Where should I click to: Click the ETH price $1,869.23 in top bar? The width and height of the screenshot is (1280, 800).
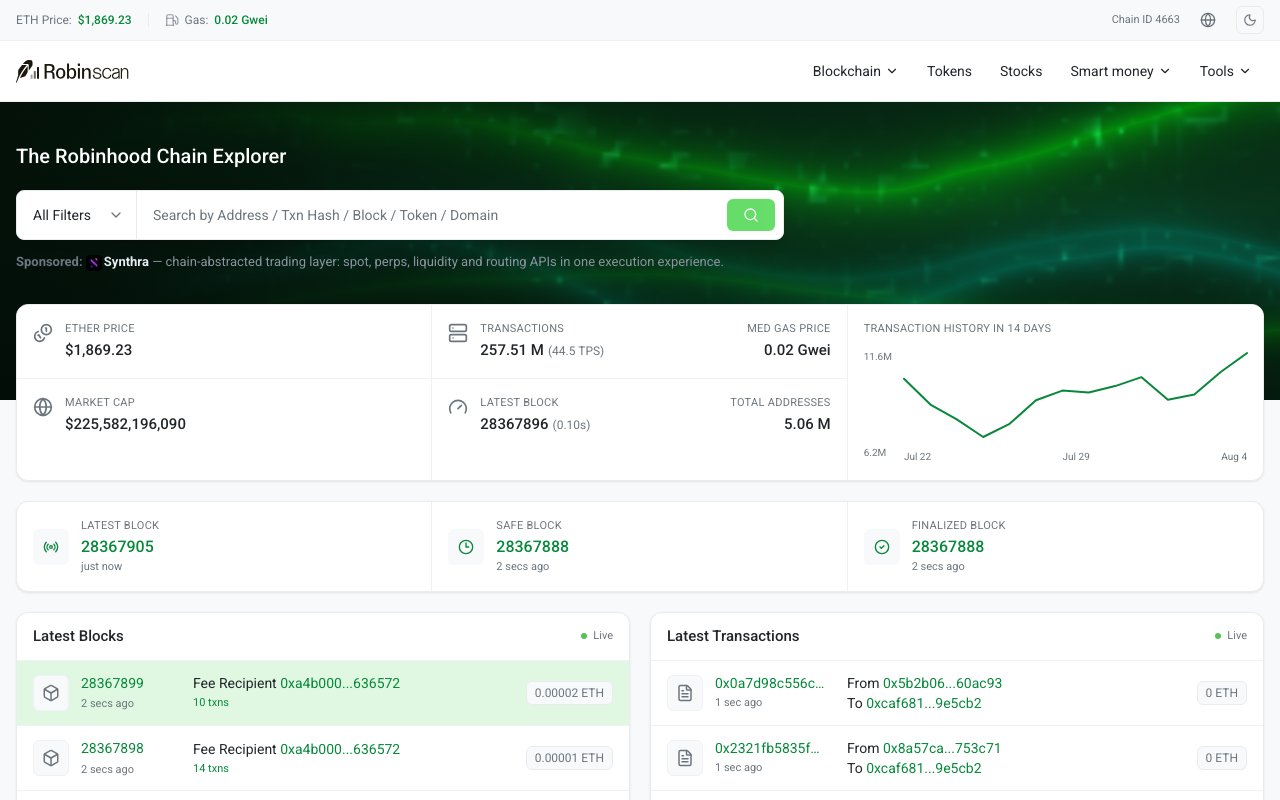[105, 20]
